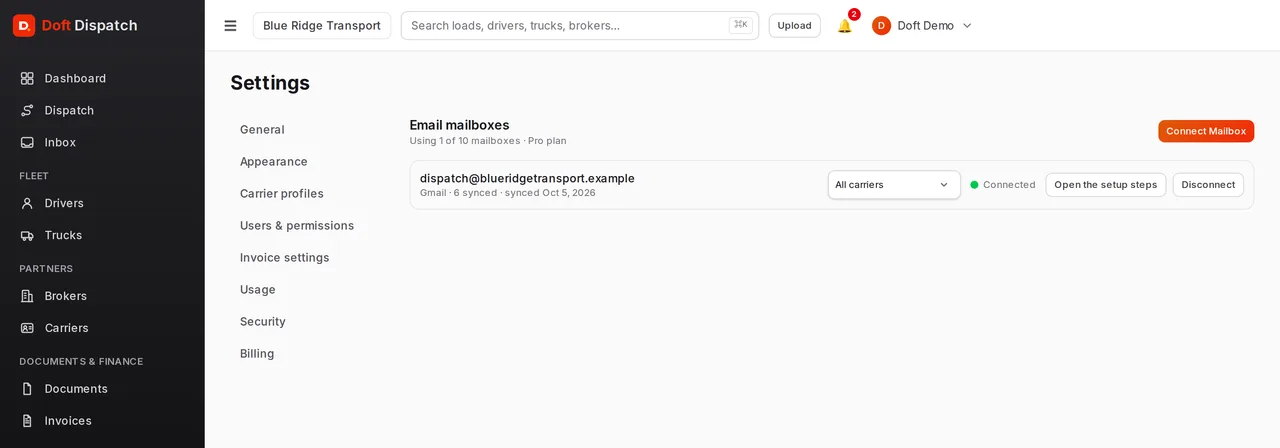Click the Dispatch route icon in sidebar
The image size is (1280, 448).
point(27,110)
